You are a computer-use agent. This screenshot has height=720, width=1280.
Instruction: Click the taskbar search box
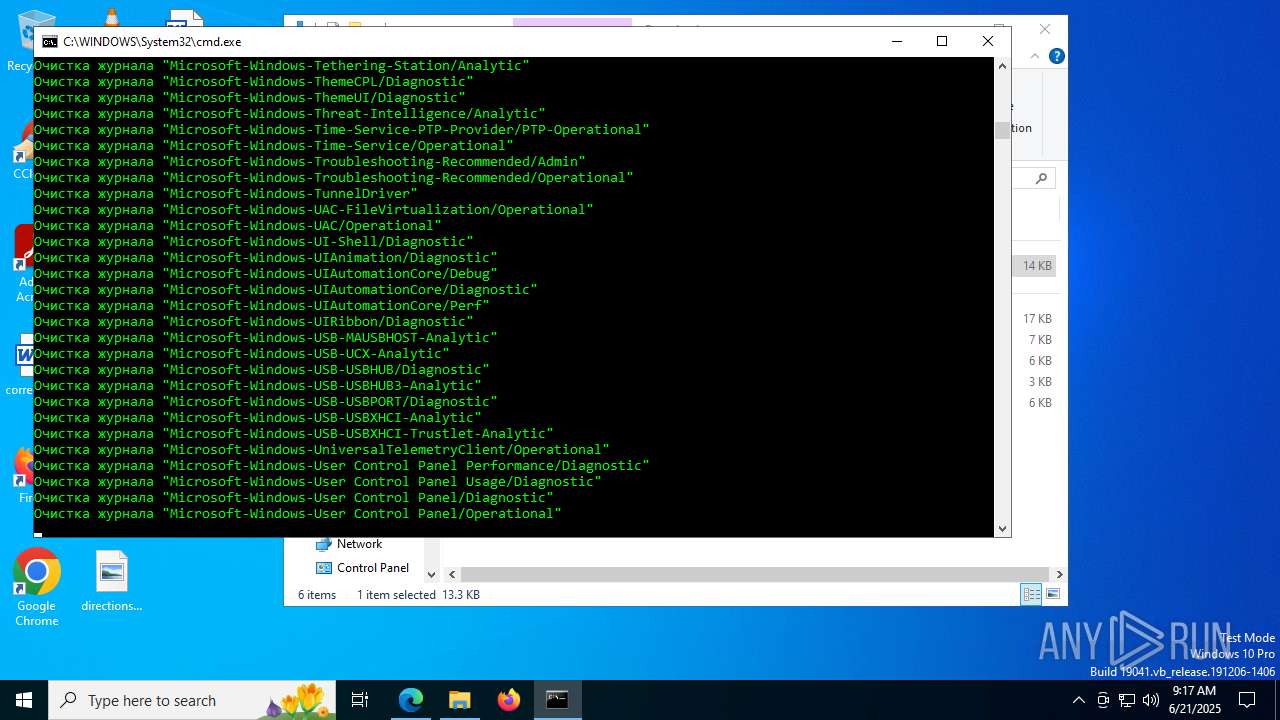click(x=194, y=700)
